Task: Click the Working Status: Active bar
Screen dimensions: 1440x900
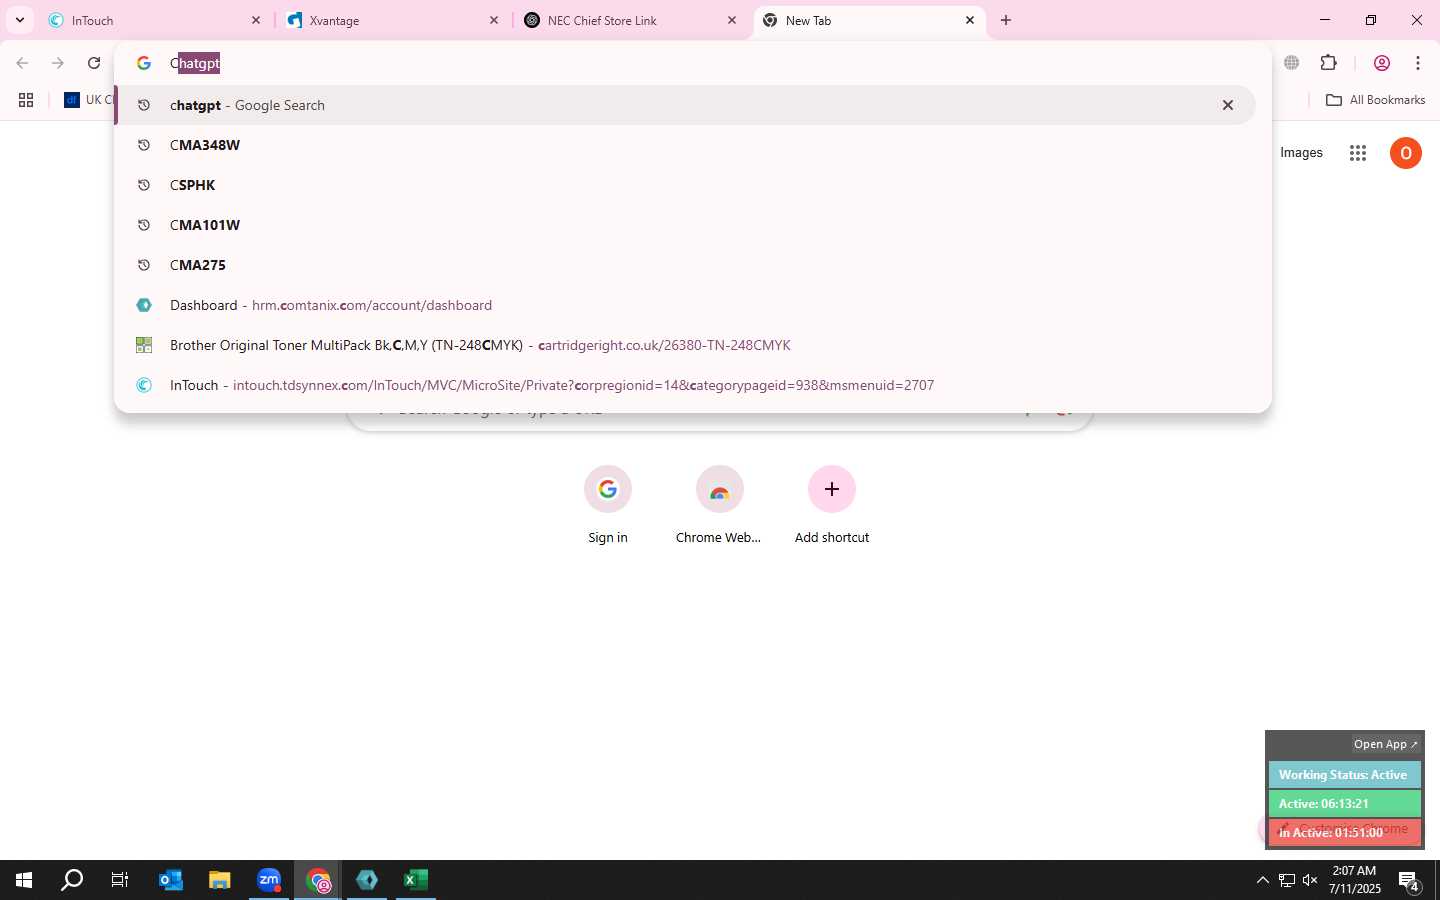Action: (x=1344, y=775)
